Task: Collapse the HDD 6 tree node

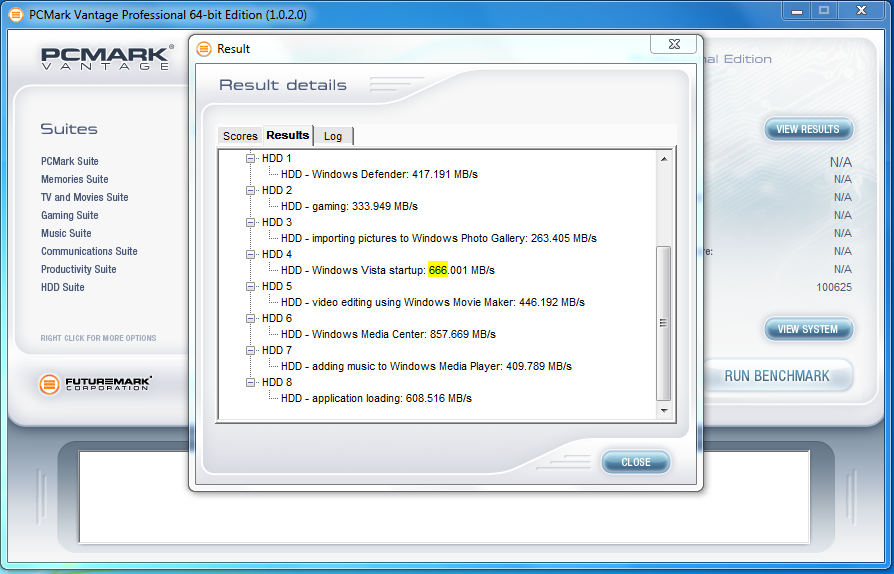Action: coord(250,318)
